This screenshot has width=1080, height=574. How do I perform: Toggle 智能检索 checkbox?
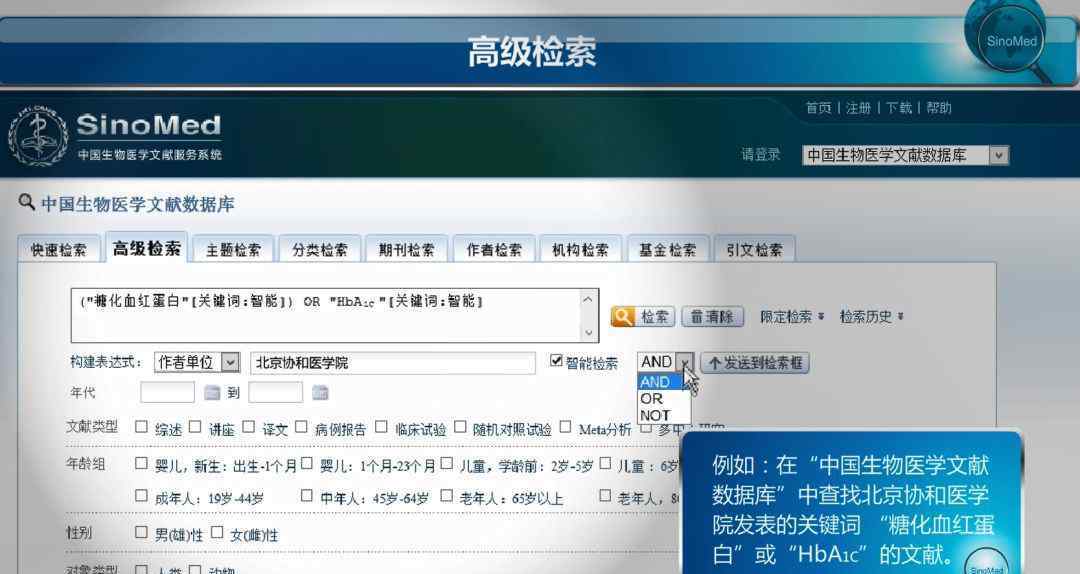tap(556, 360)
